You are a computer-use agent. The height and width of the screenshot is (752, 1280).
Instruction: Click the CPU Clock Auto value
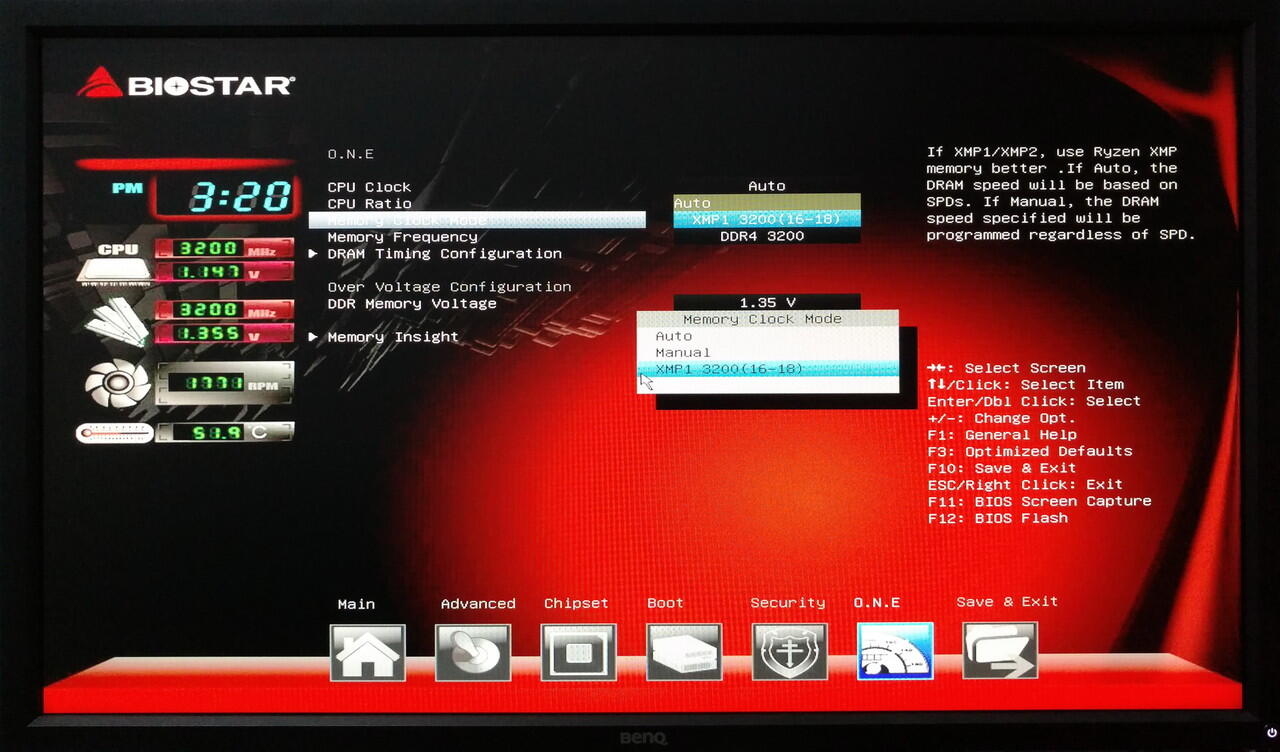pyautogui.click(x=767, y=186)
